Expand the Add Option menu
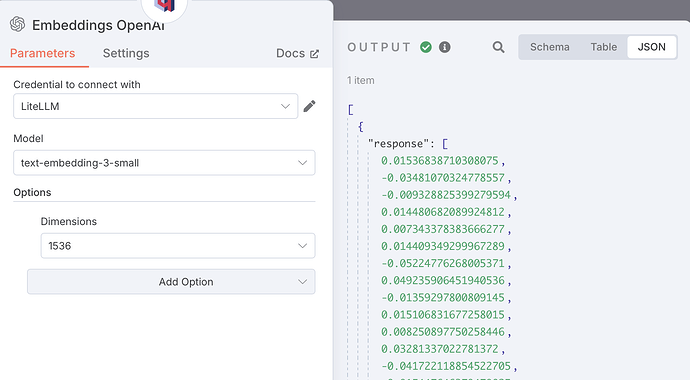The image size is (690, 380). 171,281
